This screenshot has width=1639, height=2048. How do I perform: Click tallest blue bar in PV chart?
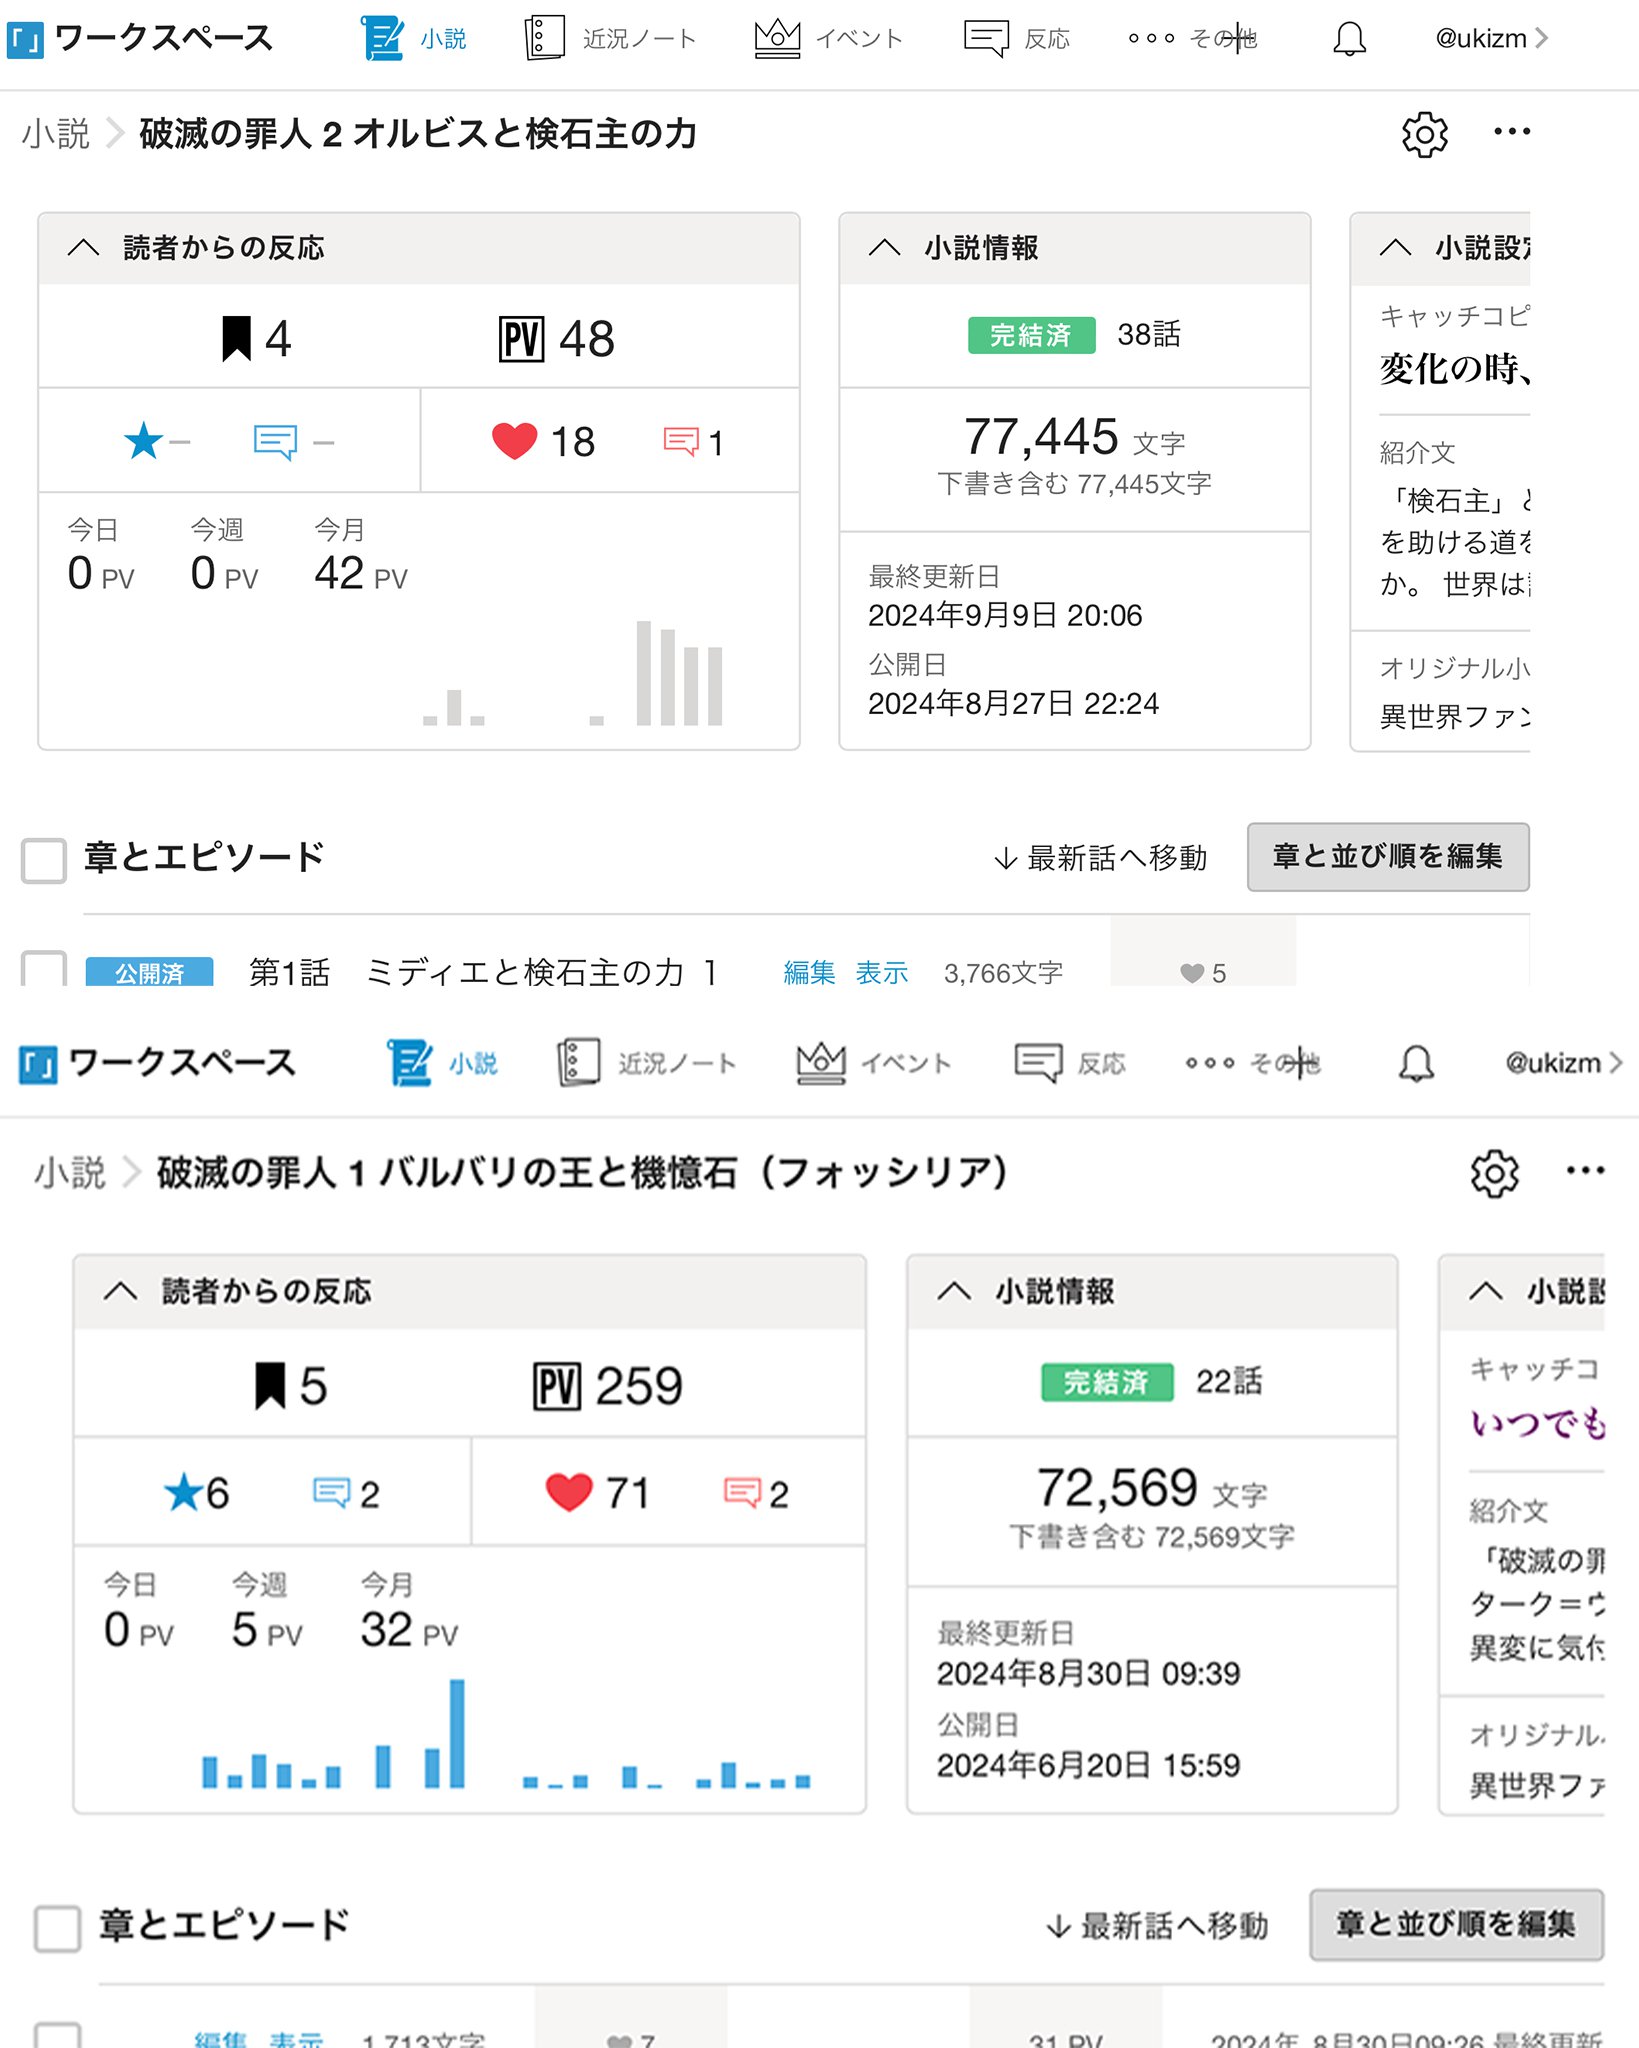pos(457,1733)
